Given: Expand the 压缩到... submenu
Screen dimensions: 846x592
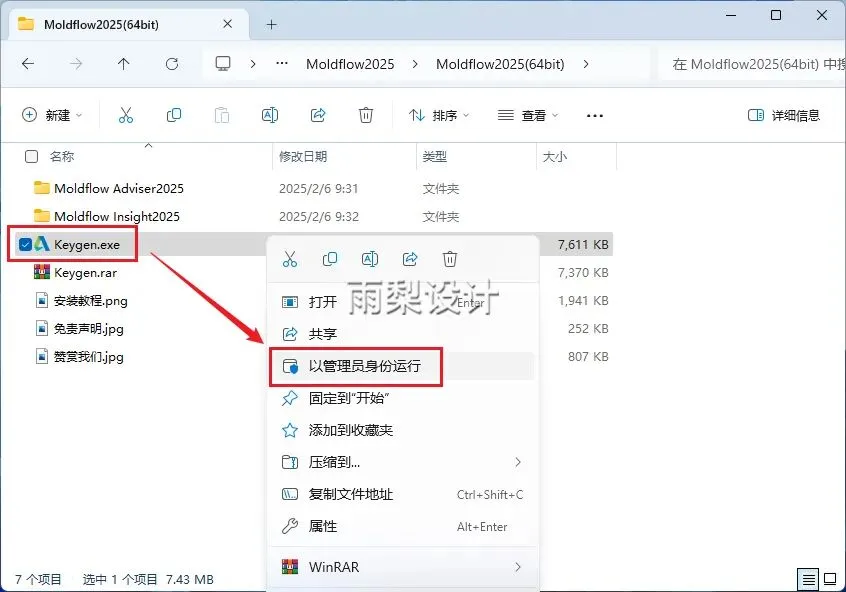Looking at the screenshot, I should (x=517, y=462).
